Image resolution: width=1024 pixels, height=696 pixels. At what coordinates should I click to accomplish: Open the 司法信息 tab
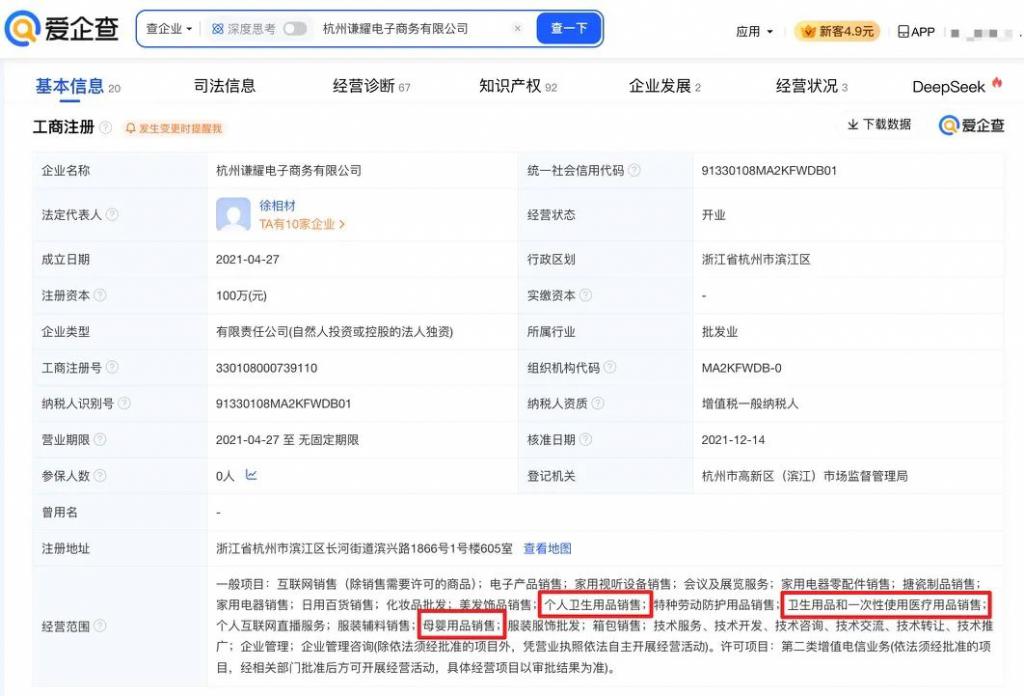(225, 86)
